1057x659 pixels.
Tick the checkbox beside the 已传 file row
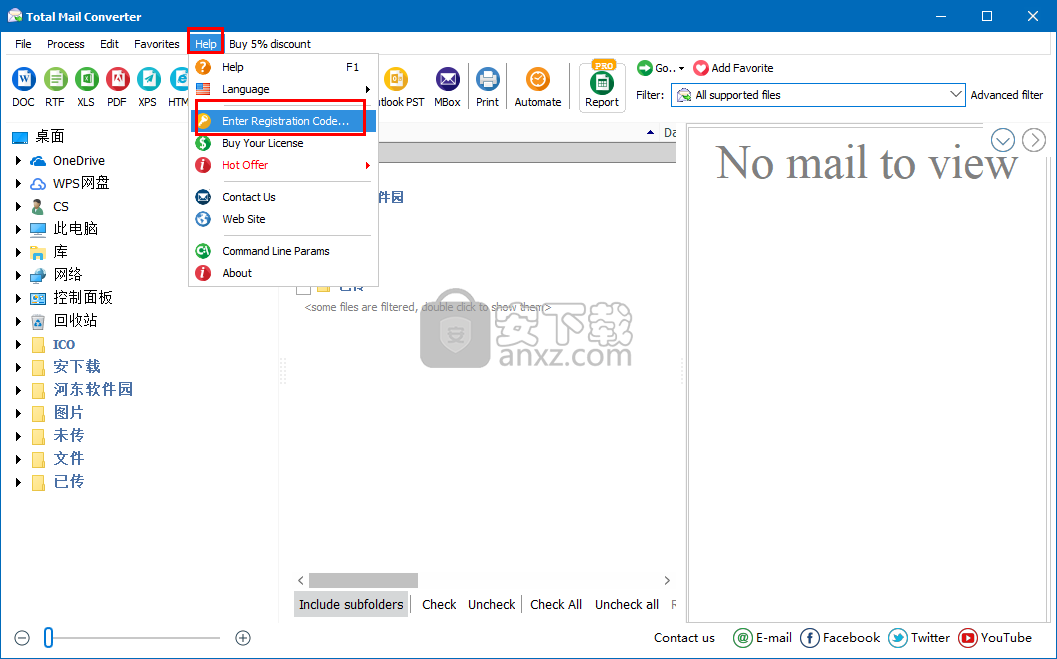[x=303, y=290]
